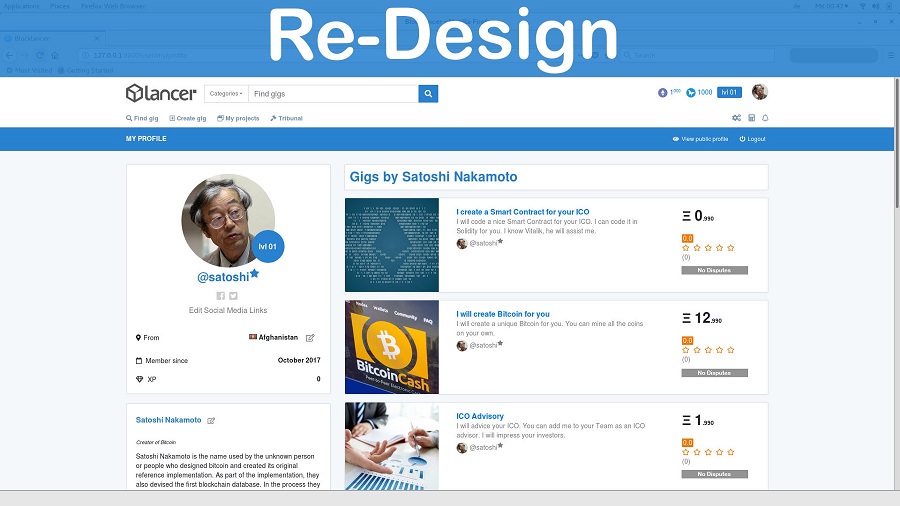Screen dimensions: 900x506
Task: Click No Disputes badge on Smart Contract gig
Action: (x=714, y=270)
